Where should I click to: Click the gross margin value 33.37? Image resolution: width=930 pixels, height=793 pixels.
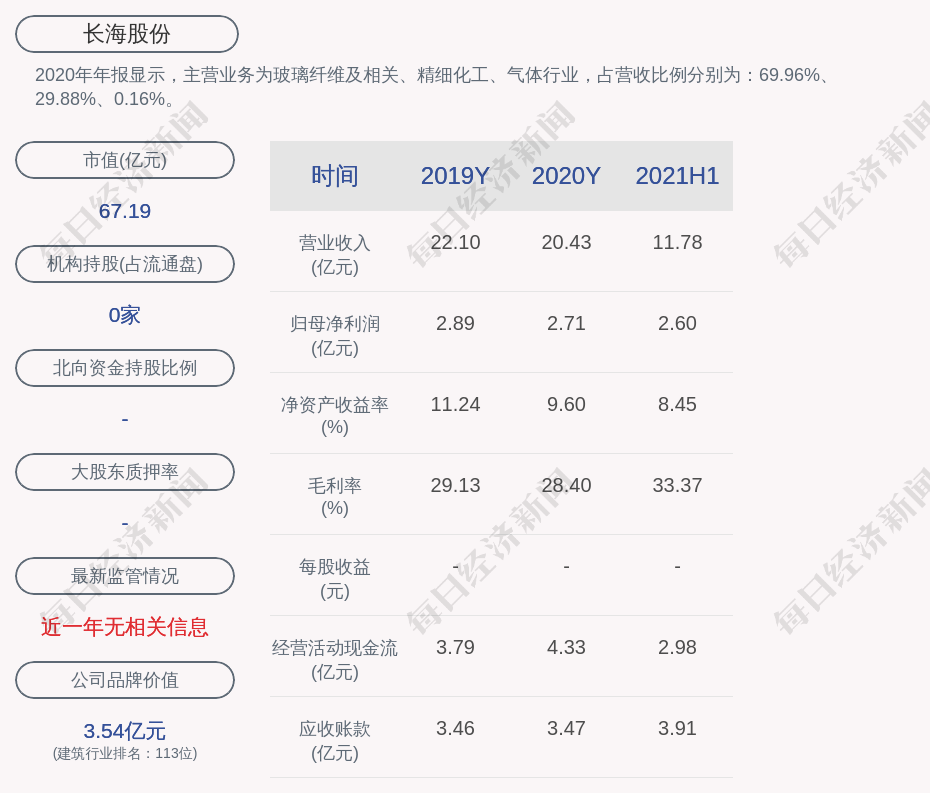677,485
